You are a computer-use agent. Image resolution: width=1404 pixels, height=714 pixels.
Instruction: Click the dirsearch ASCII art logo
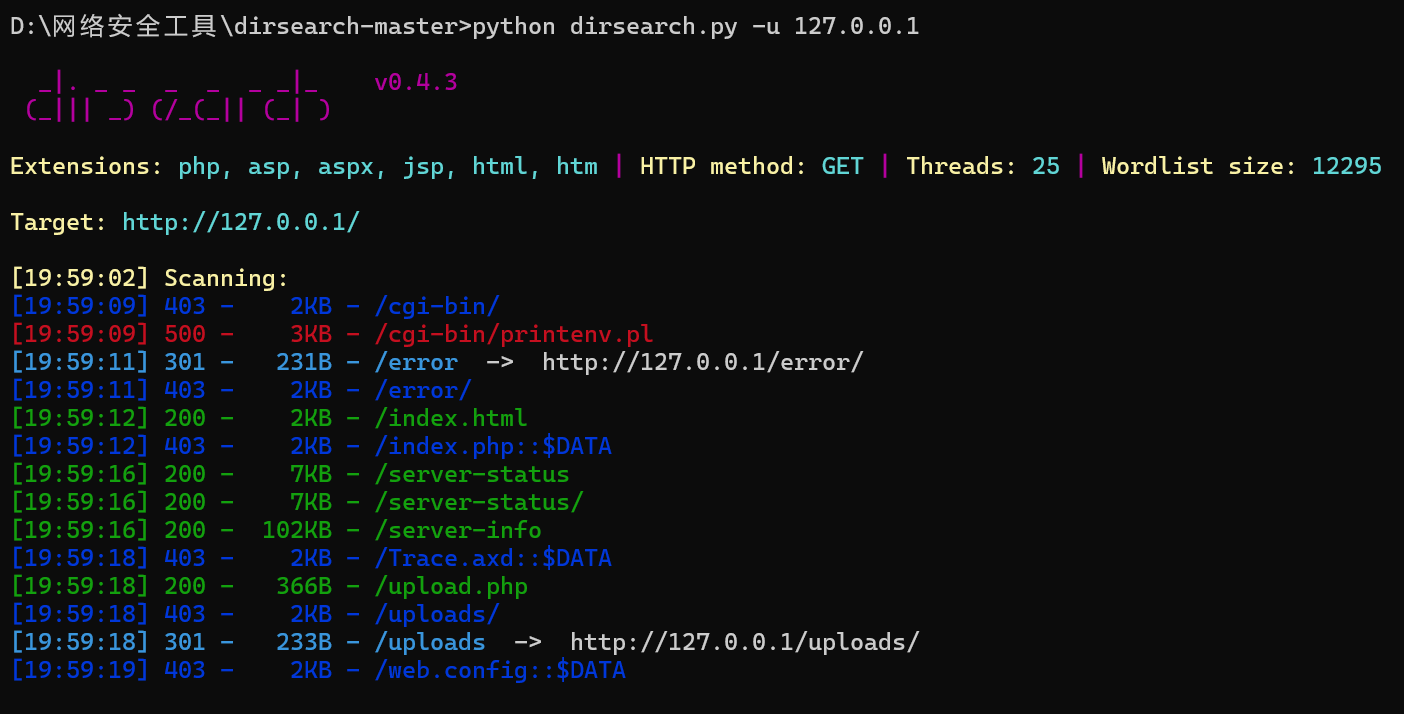point(178,96)
